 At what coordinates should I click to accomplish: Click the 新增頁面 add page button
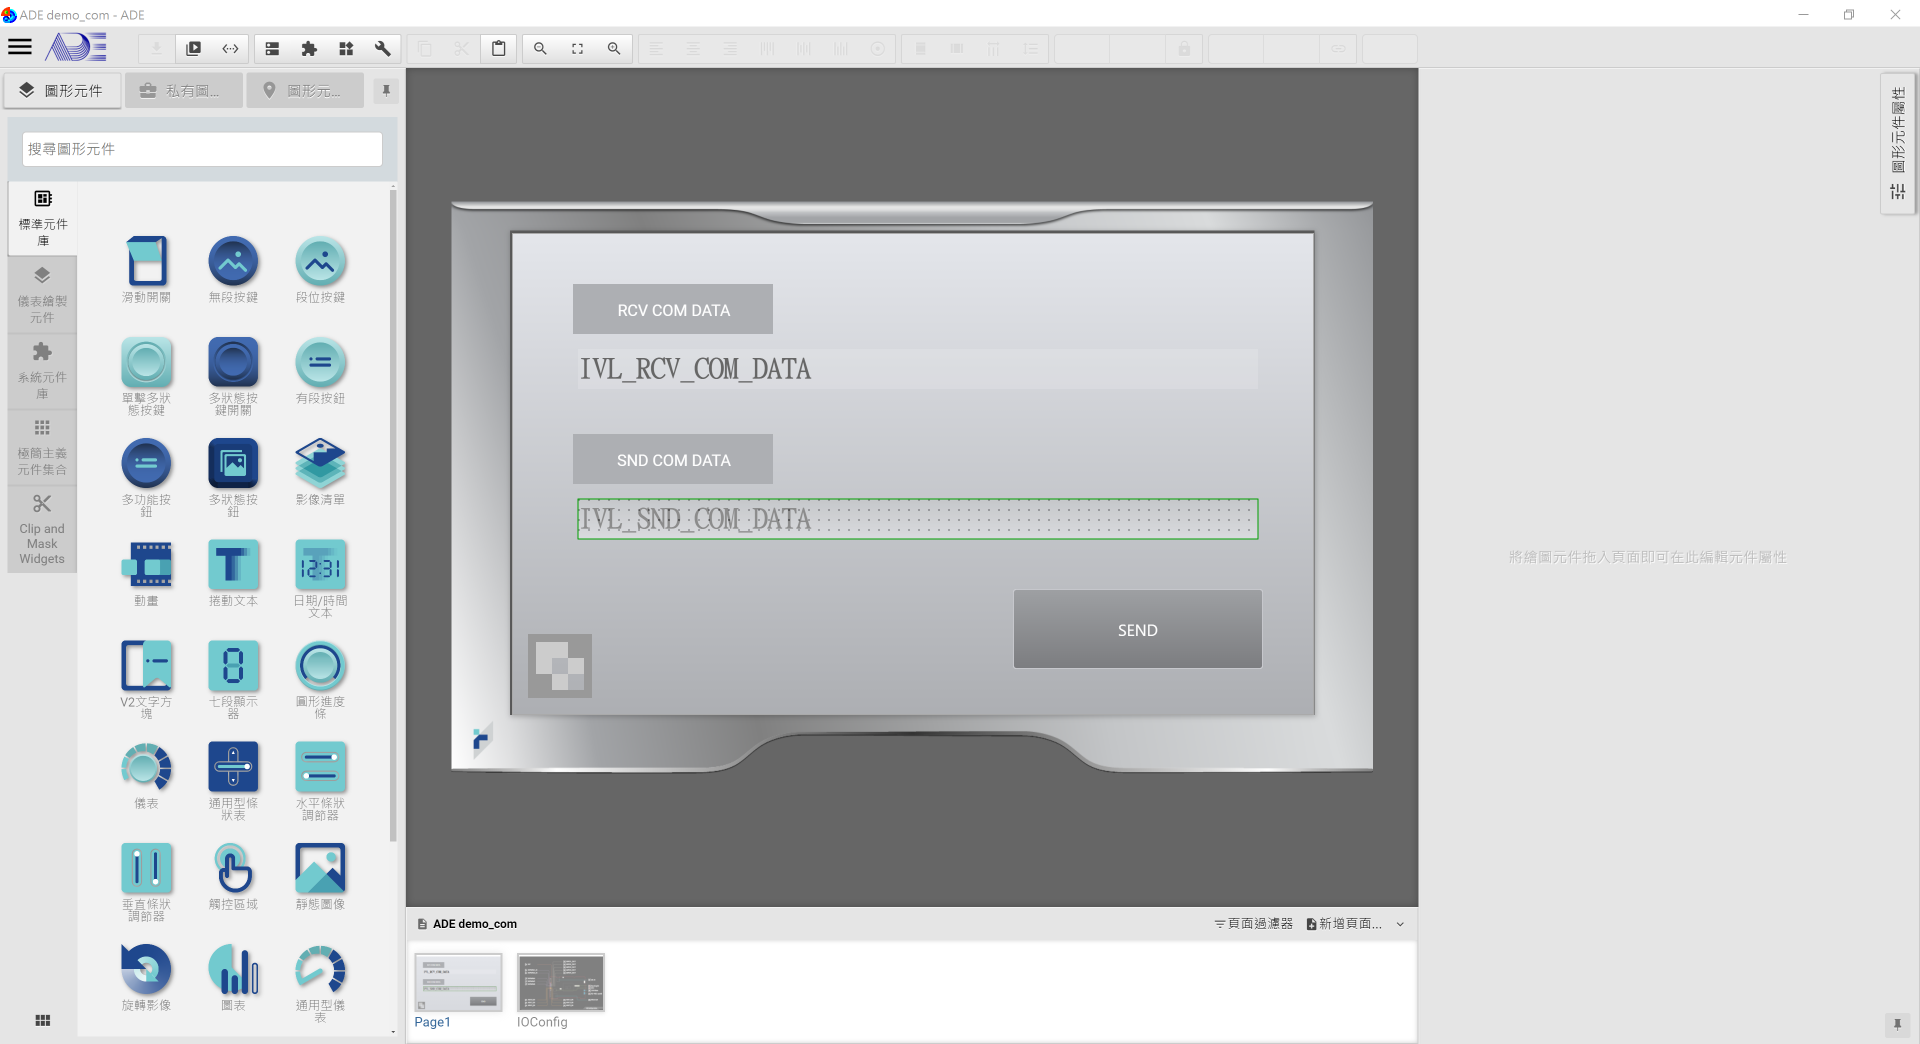(1344, 924)
